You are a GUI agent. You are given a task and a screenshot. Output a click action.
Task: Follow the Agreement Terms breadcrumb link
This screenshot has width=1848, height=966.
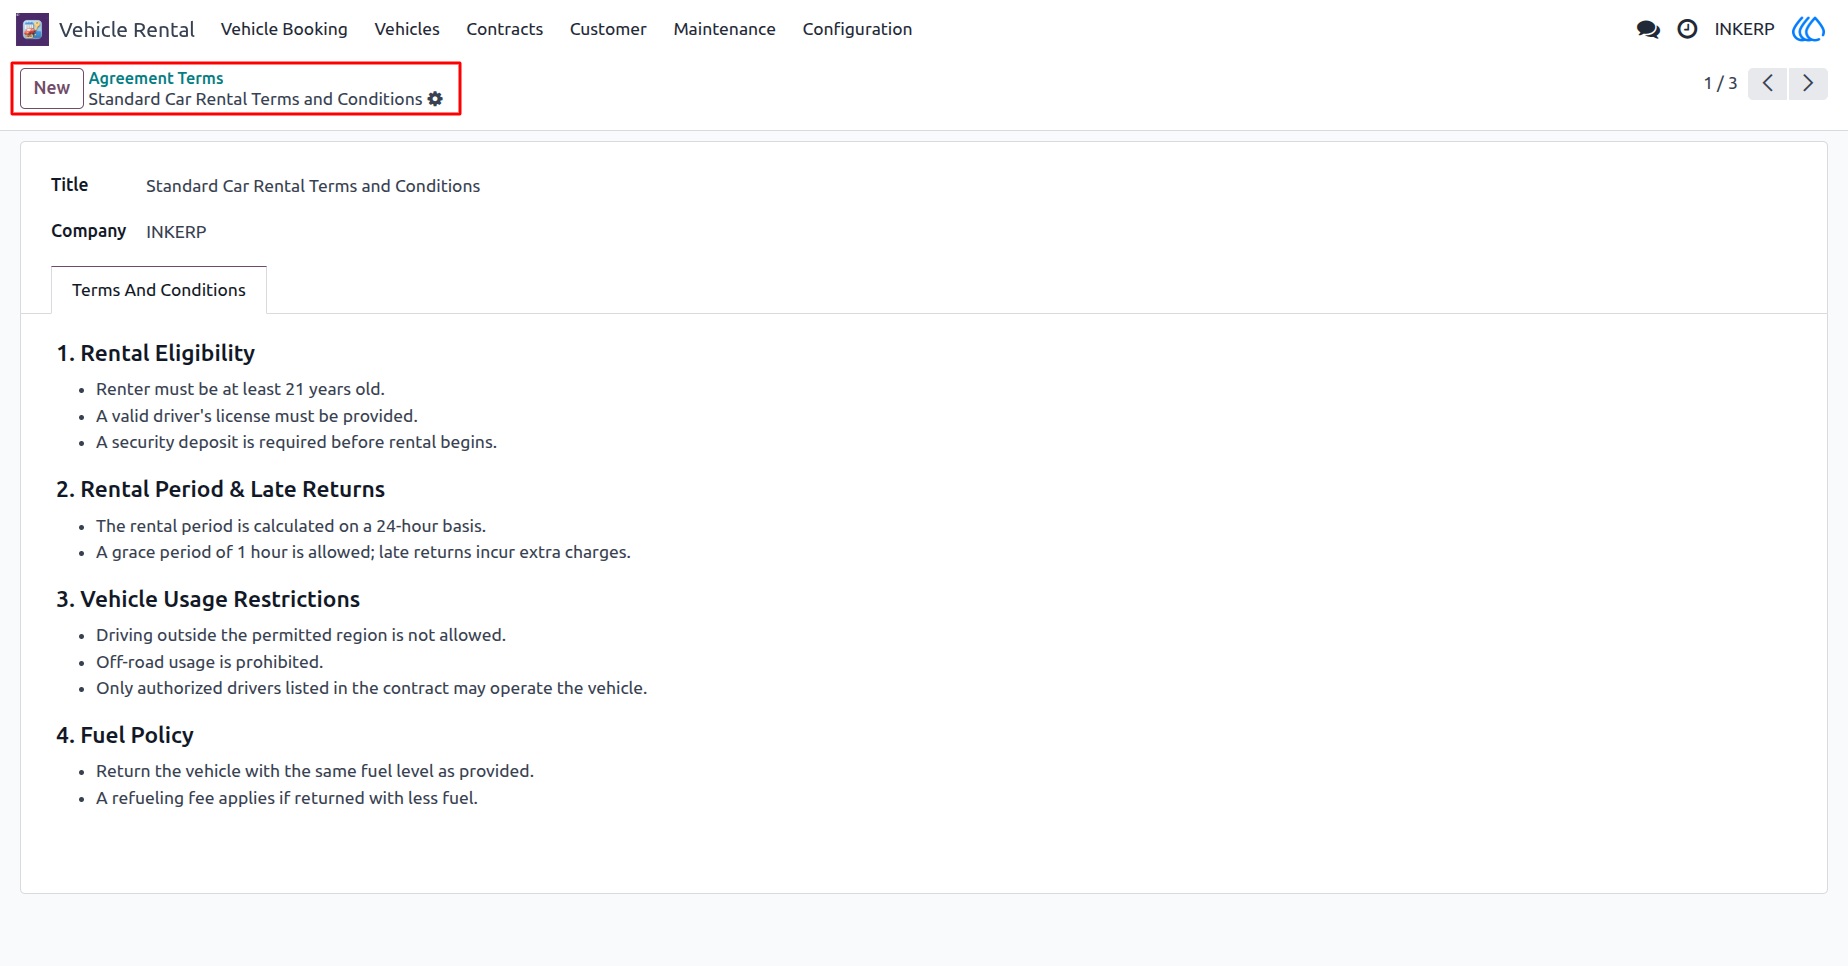click(x=156, y=78)
